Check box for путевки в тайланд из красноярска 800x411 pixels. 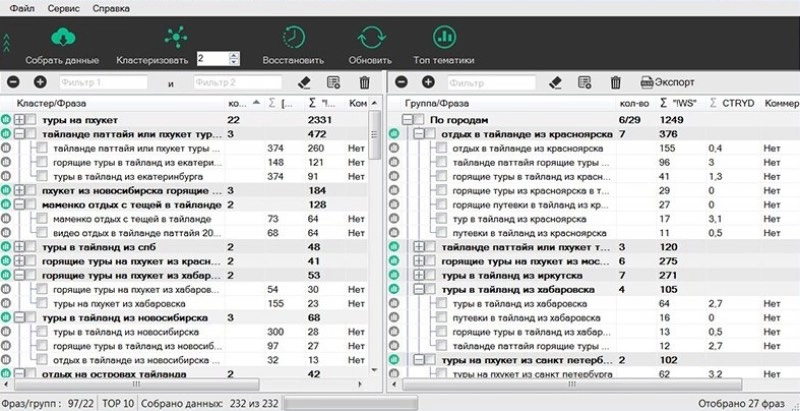click(x=442, y=233)
